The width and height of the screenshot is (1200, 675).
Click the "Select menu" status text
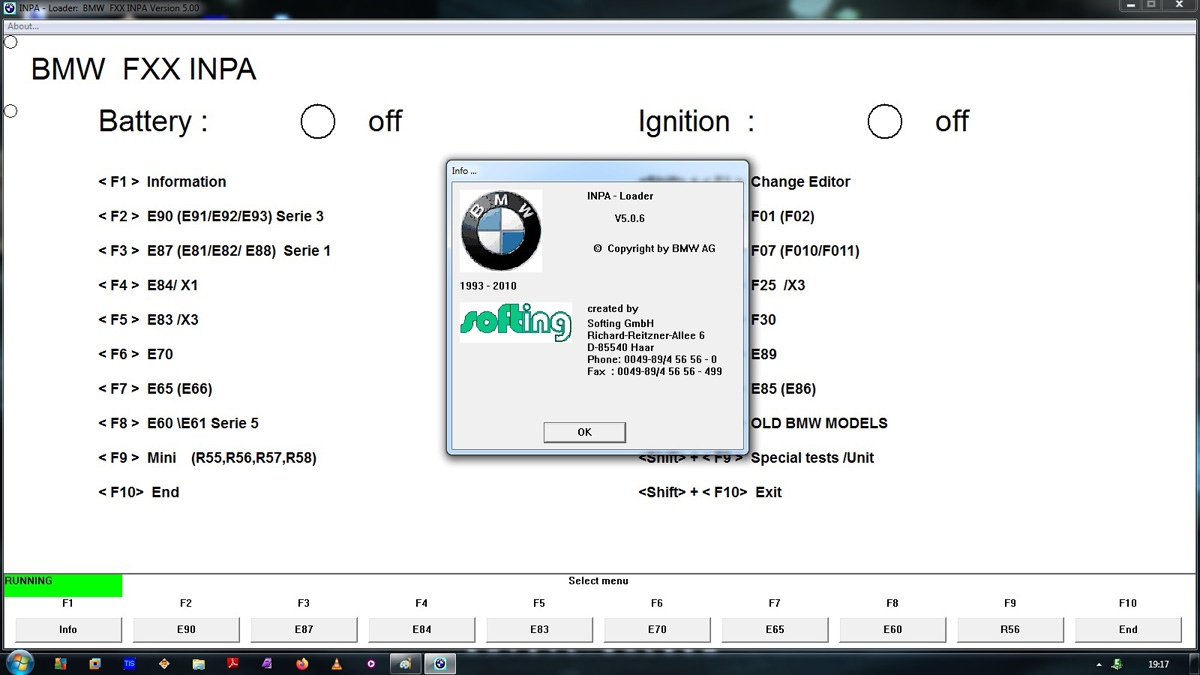598,581
